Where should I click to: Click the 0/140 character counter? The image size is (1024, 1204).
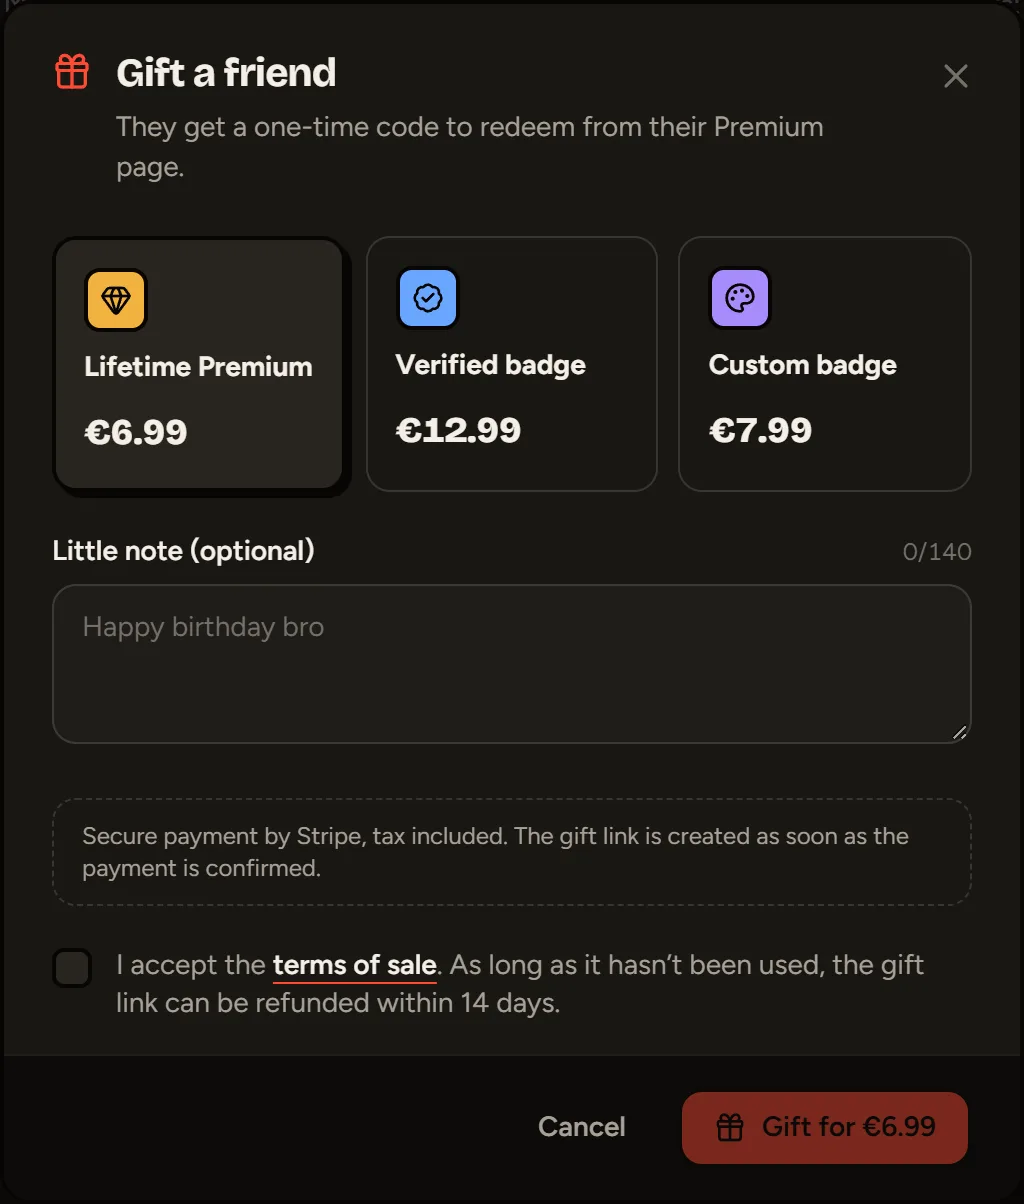[x=937, y=552]
